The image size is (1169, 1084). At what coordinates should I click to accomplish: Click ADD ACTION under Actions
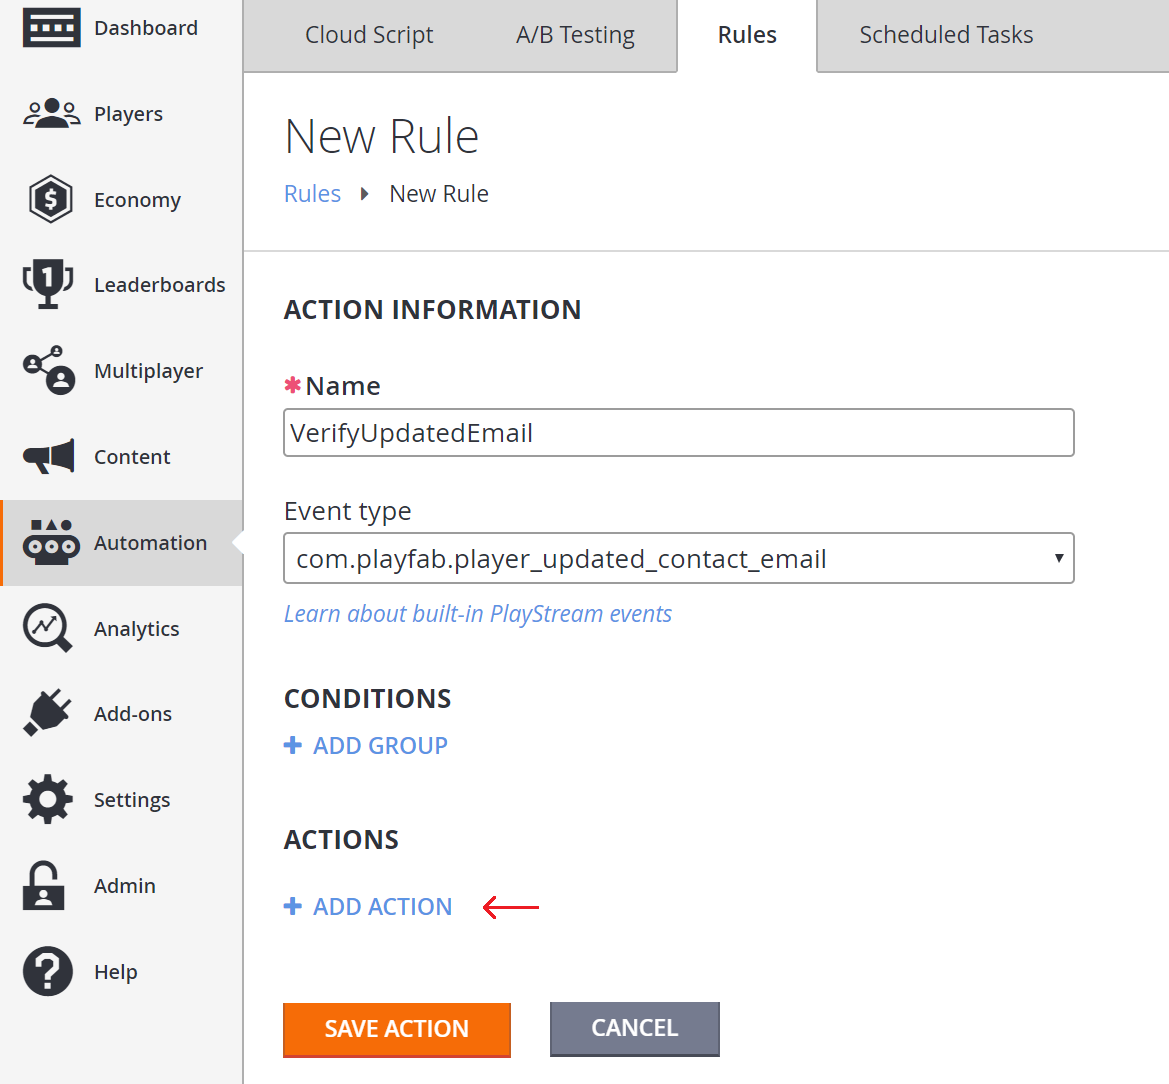(367, 906)
